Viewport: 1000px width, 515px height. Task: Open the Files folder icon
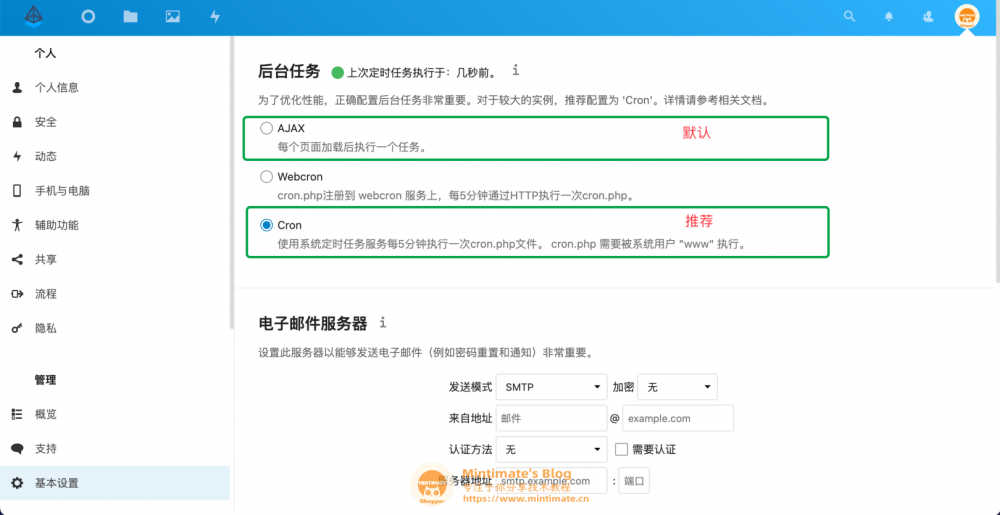pos(131,17)
